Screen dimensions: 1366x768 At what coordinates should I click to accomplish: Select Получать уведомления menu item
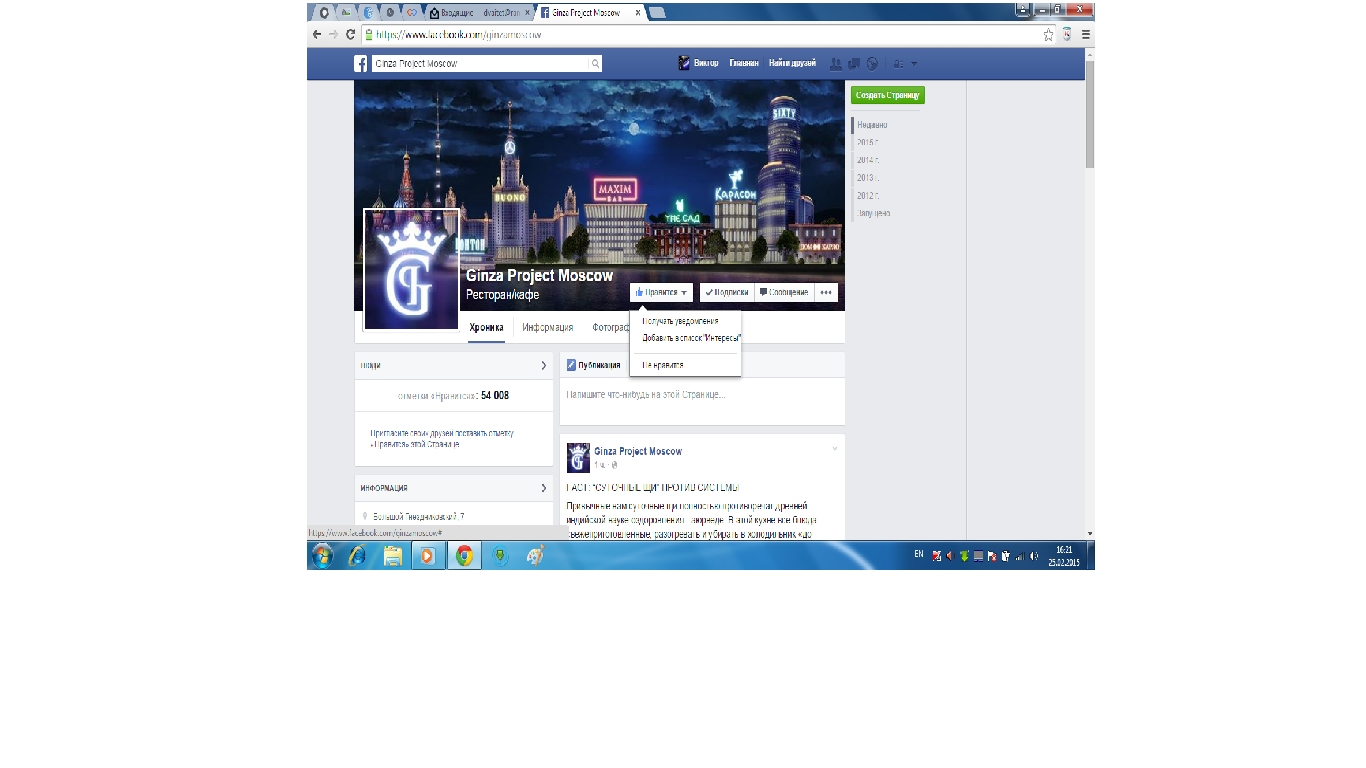tap(680, 321)
